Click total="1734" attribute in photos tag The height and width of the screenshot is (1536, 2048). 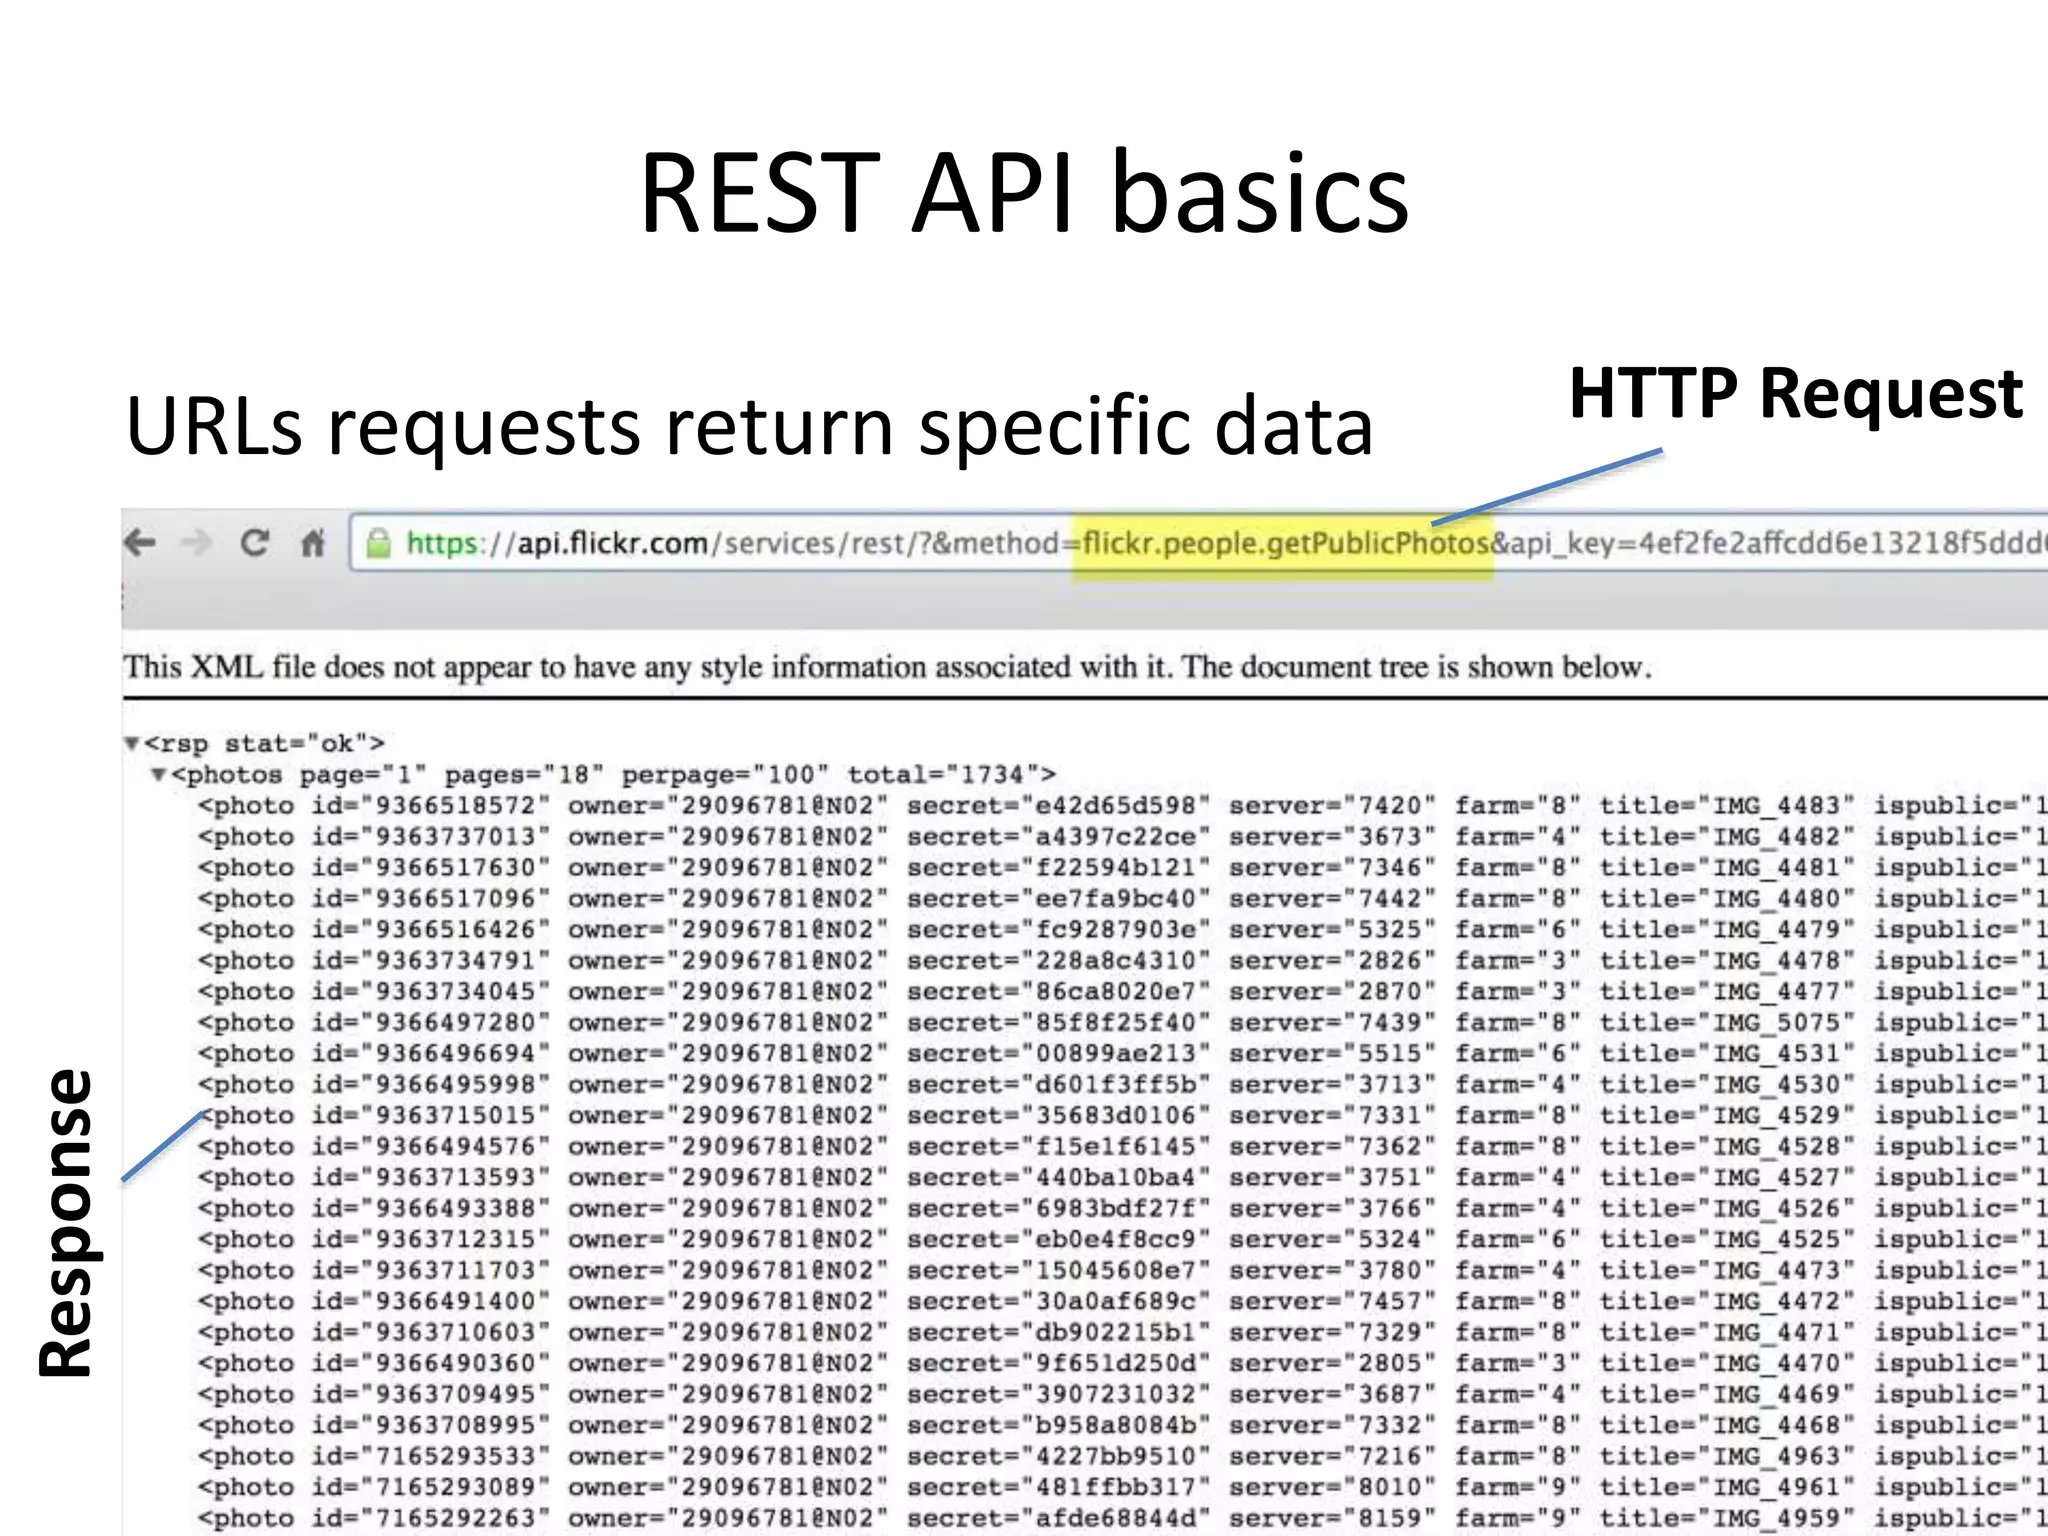click(943, 774)
